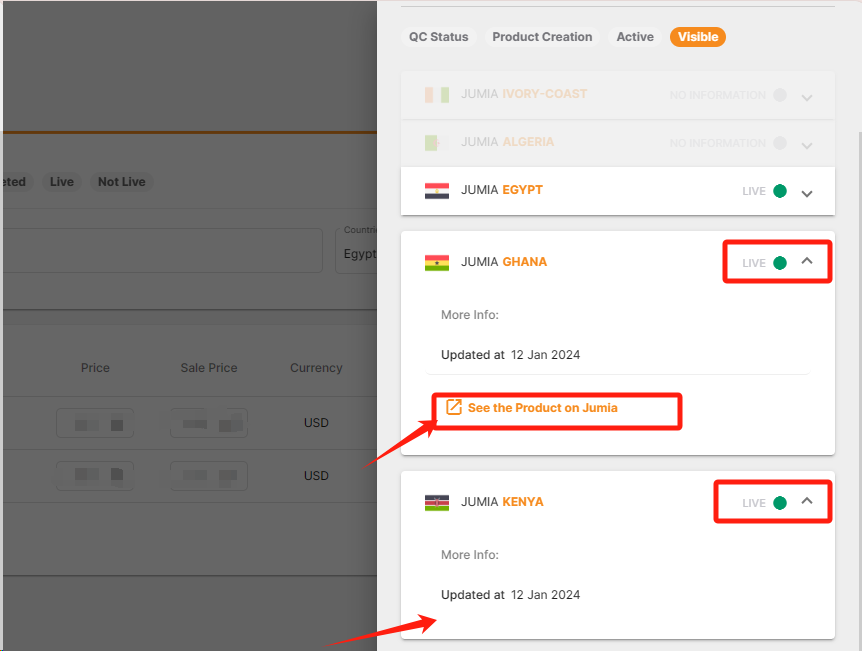Image resolution: width=862 pixels, height=651 pixels.
Task: Click the info circle on the Algeria row
Action: point(779,142)
